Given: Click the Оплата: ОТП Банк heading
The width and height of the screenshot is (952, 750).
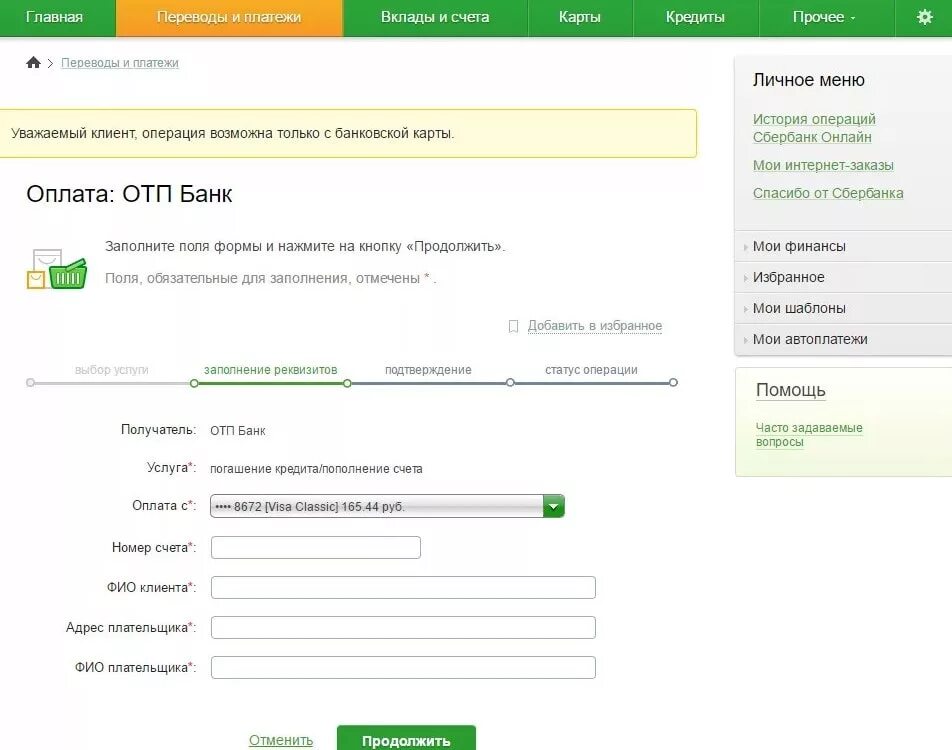Looking at the screenshot, I should [x=129, y=194].
